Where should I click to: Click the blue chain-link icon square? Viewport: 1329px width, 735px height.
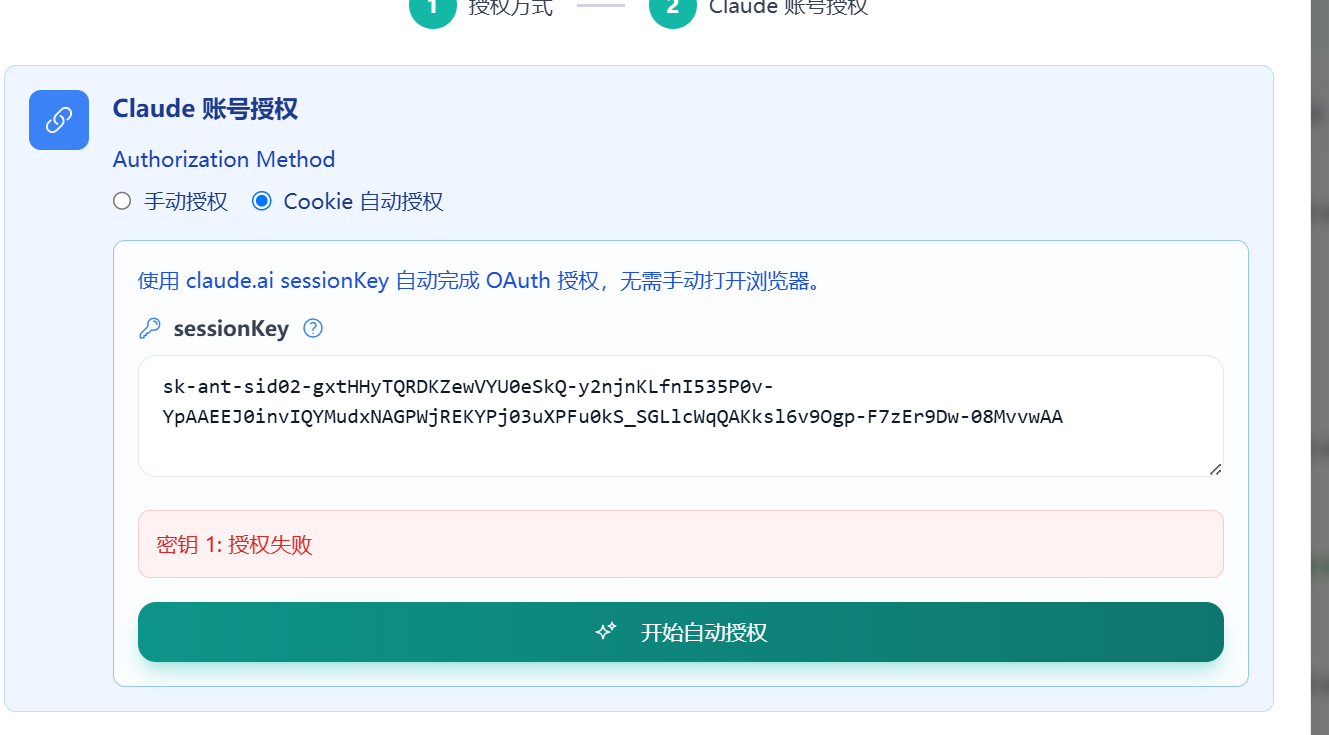pos(59,120)
